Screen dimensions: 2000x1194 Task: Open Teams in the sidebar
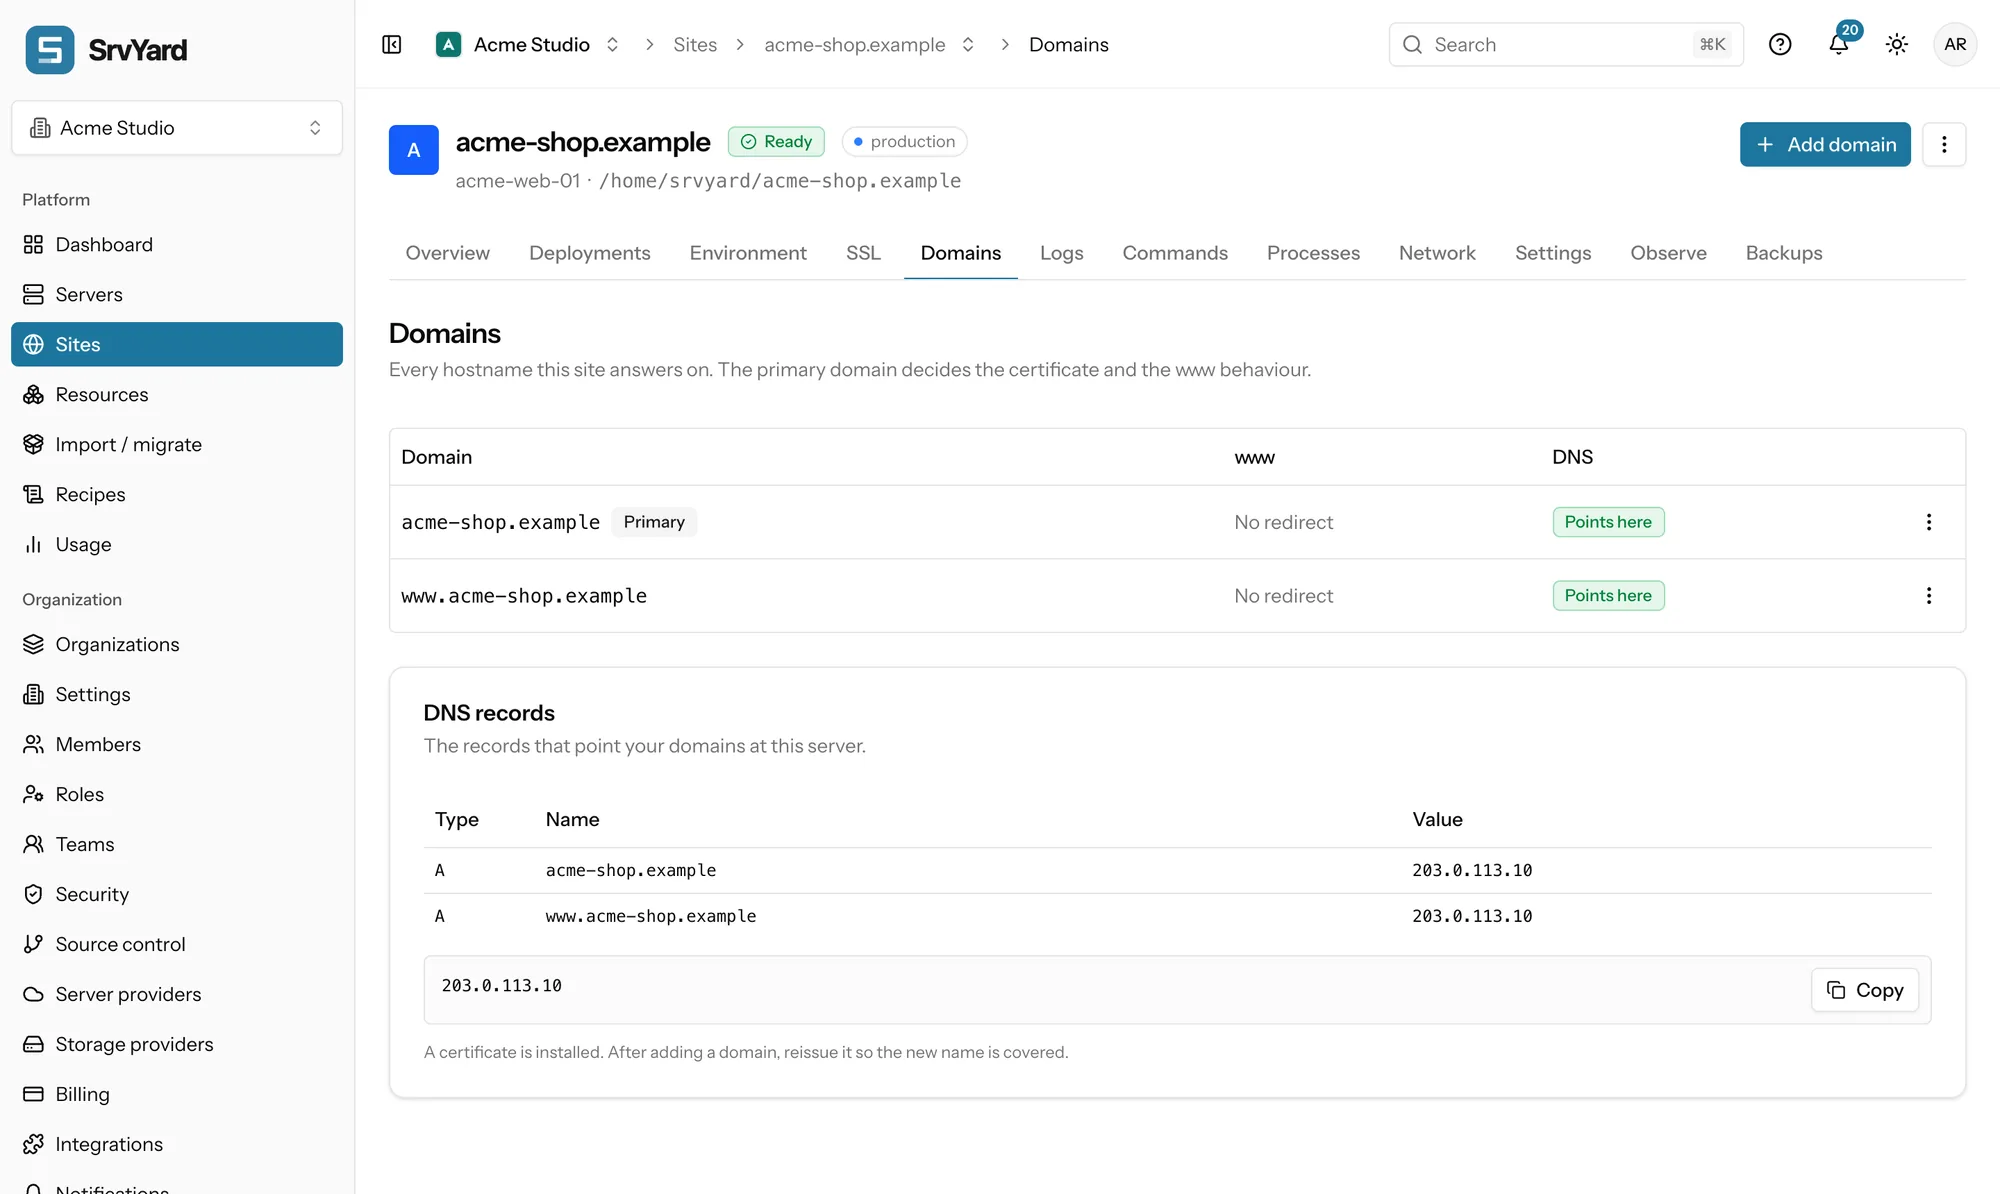pos(177,845)
